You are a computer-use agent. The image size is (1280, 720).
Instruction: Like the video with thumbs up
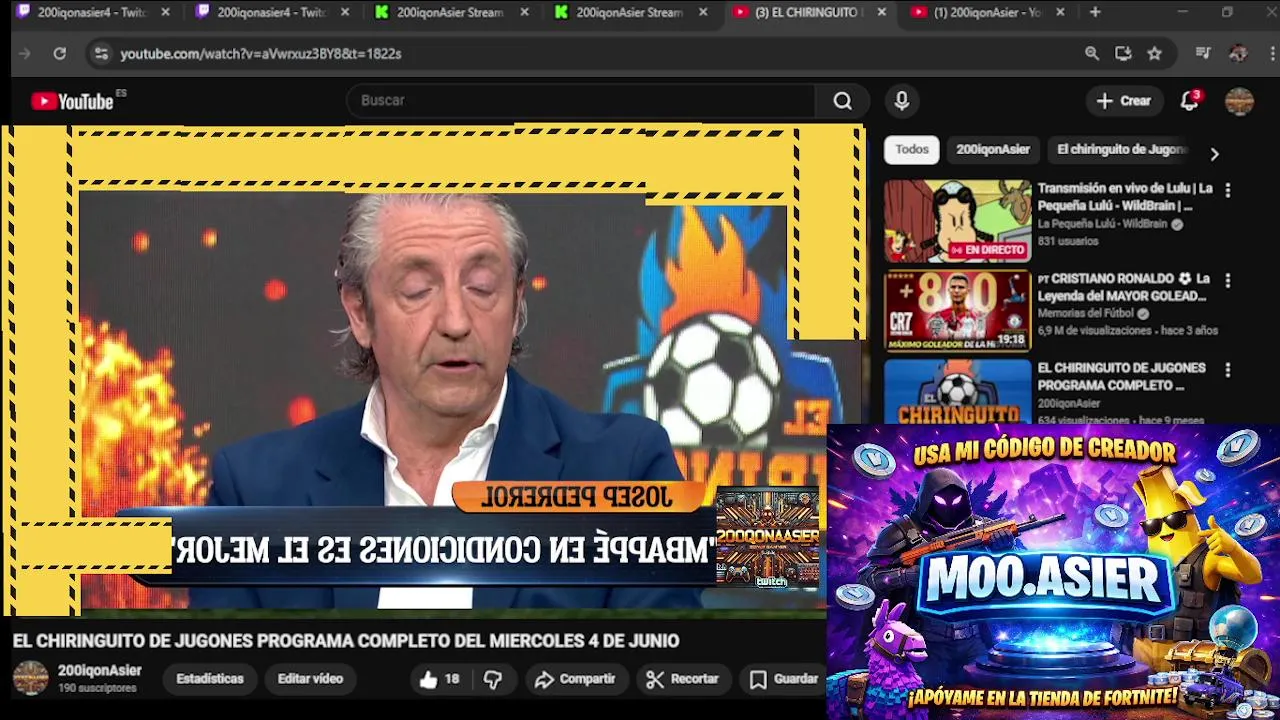[x=439, y=679]
